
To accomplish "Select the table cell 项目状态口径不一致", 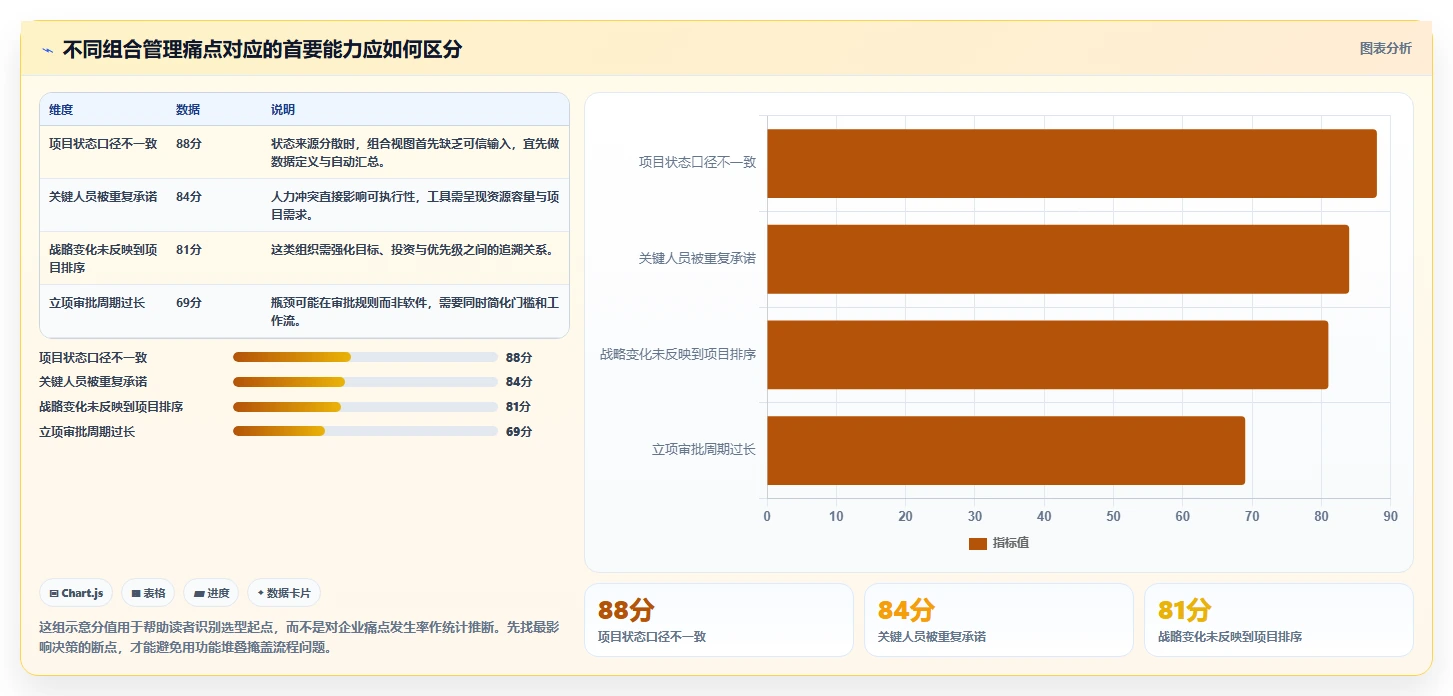I will tap(103, 143).
